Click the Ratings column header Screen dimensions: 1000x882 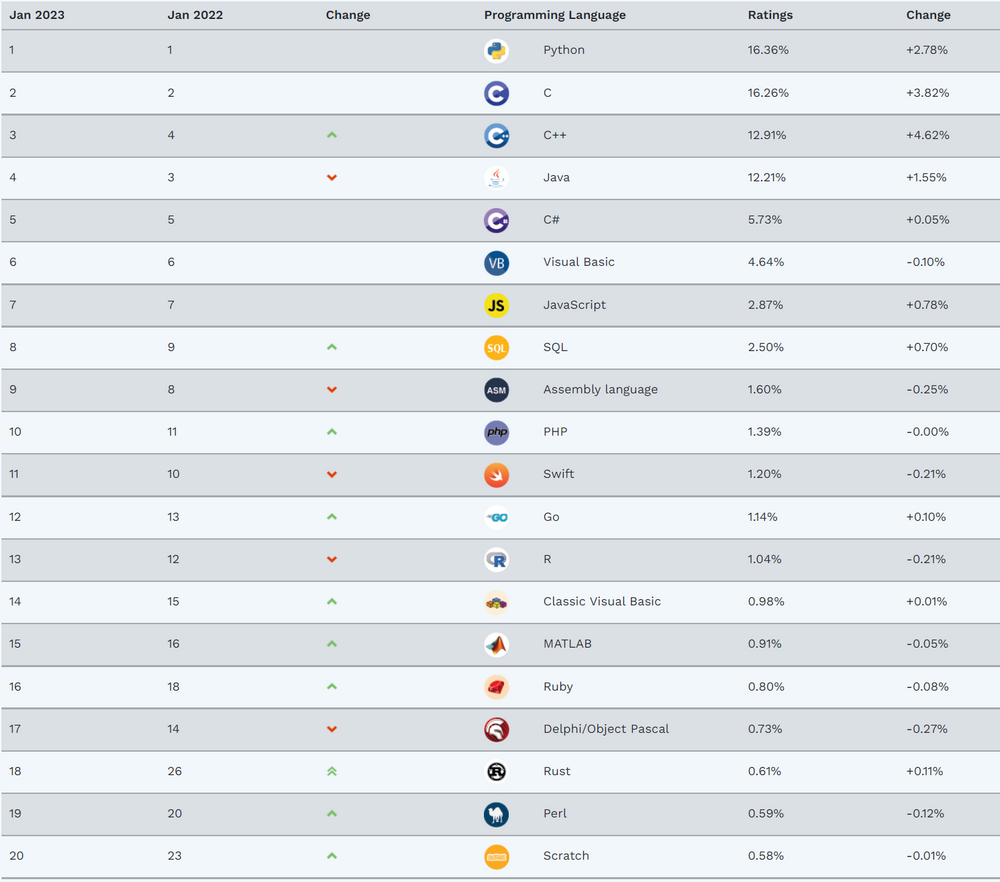770,15
